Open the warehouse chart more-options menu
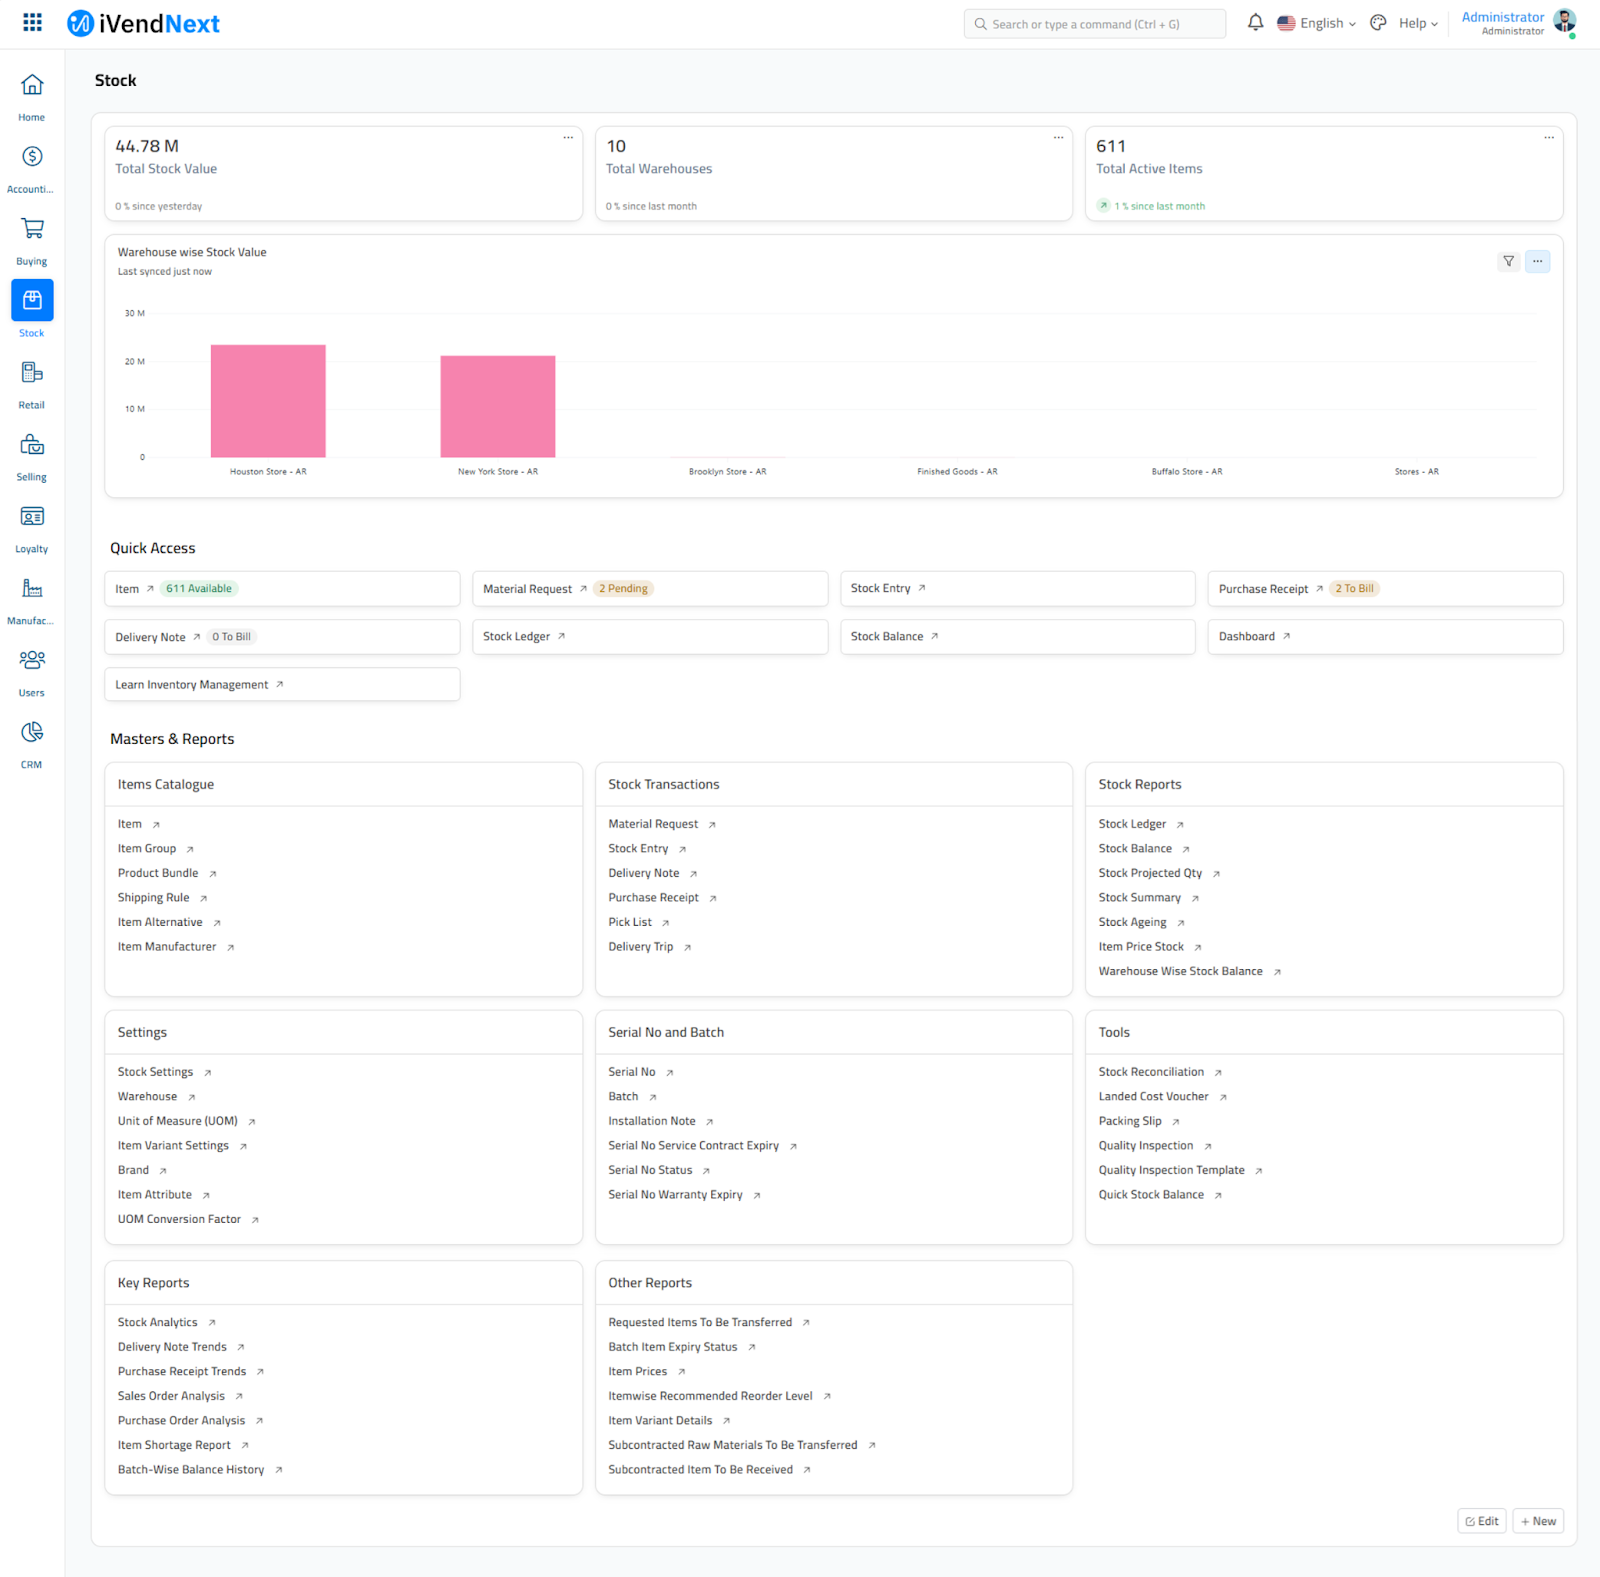The height and width of the screenshot is (1577, 1600). click(1537, 261)
